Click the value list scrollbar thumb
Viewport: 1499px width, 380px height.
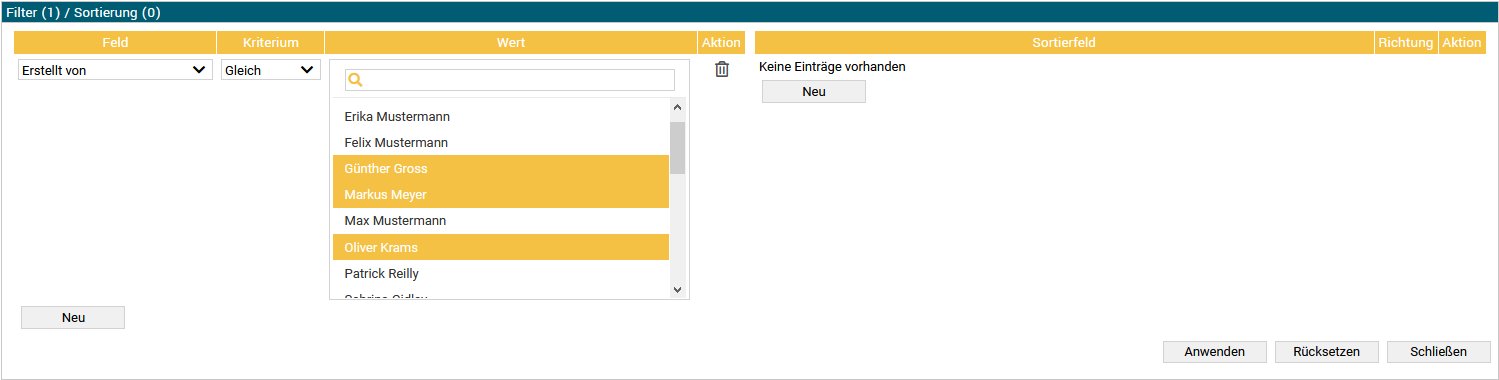pos(677,148)
